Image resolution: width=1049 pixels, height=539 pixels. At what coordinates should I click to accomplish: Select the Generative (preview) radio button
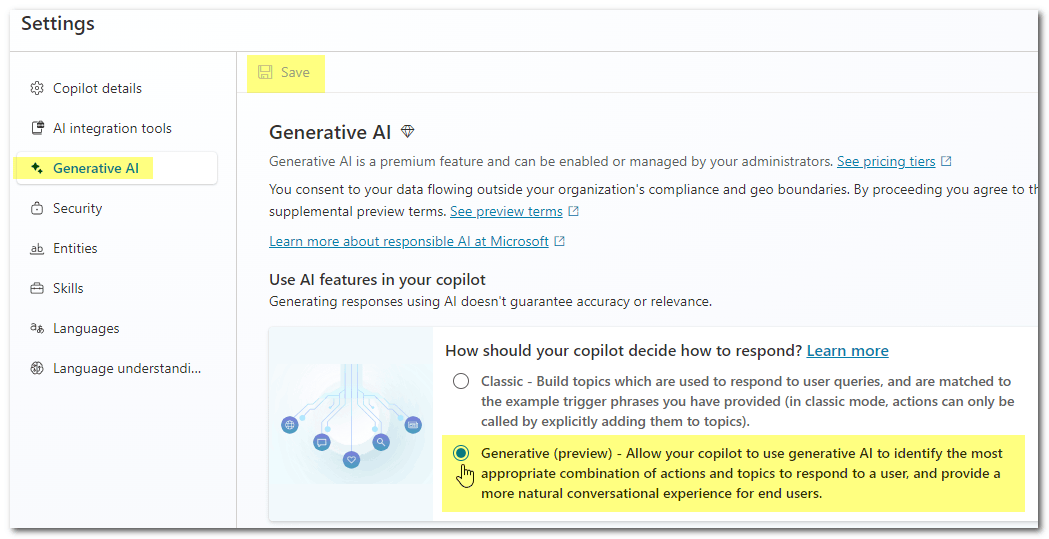pos(460,453)
